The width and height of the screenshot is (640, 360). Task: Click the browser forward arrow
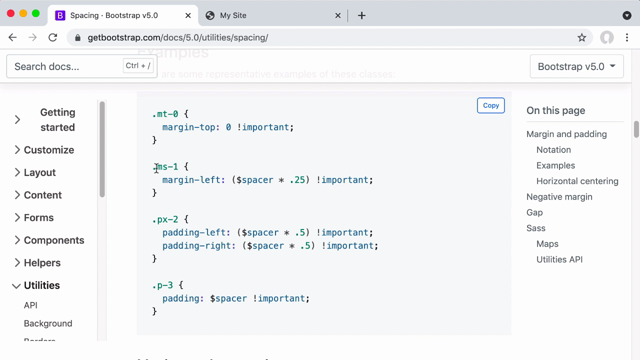pos(33,38)
